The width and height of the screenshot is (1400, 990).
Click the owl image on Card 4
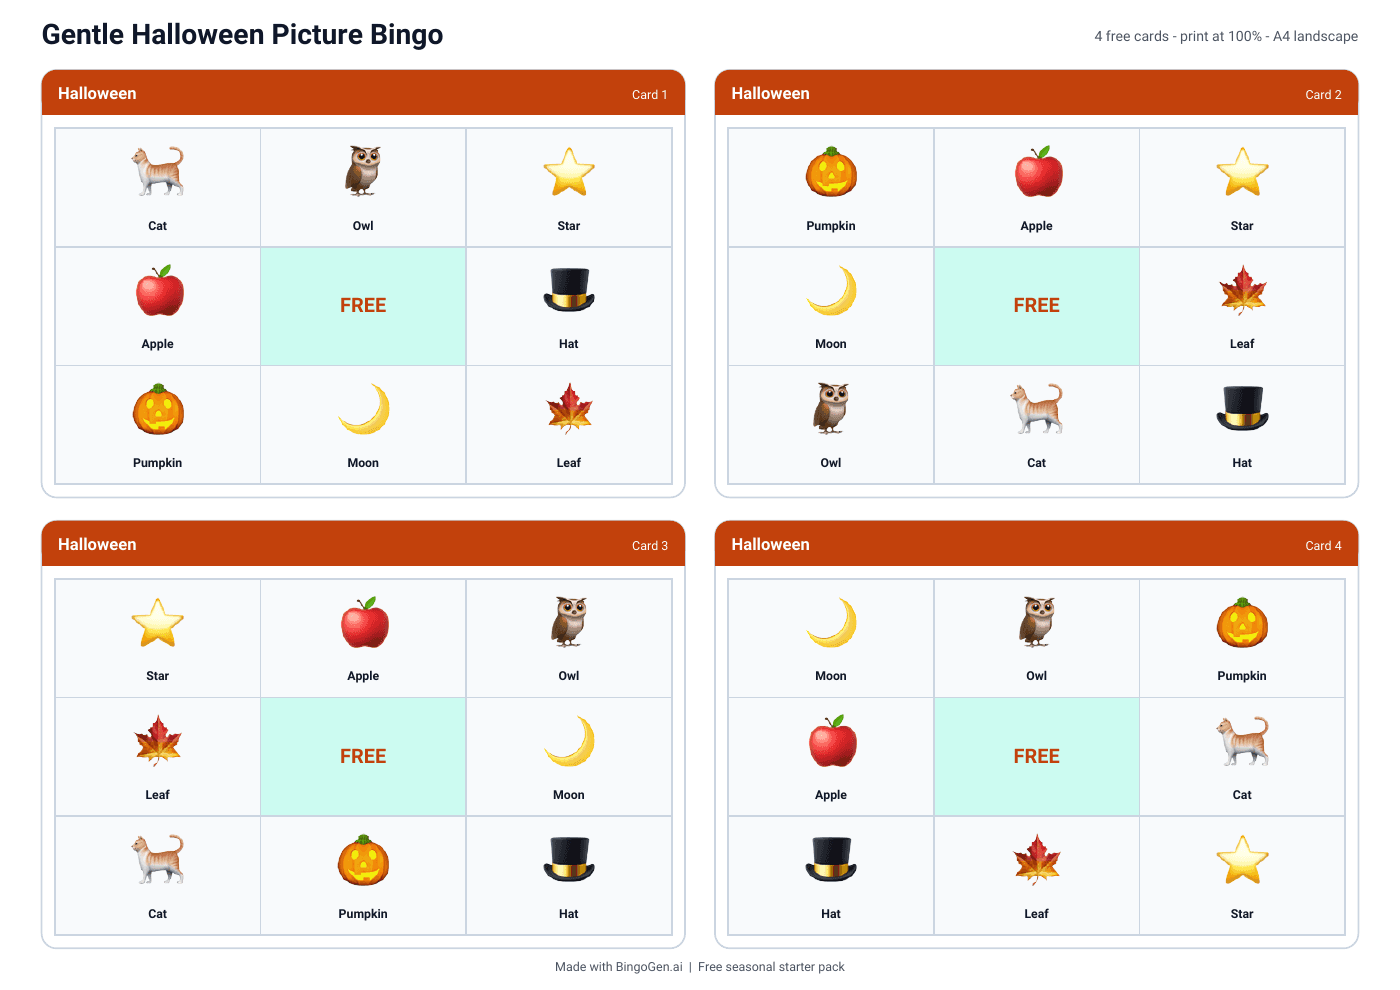point(1037,622)
